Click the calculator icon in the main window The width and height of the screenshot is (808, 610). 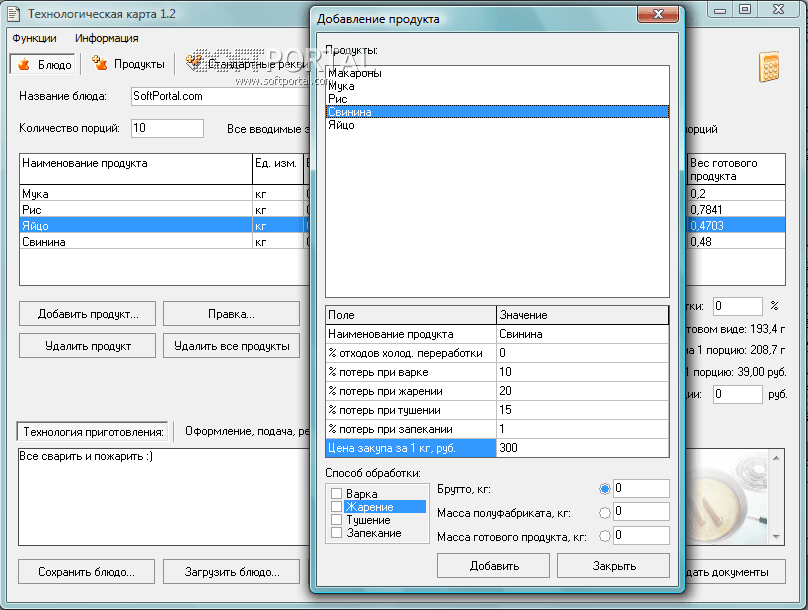click(x=769, y=67)
